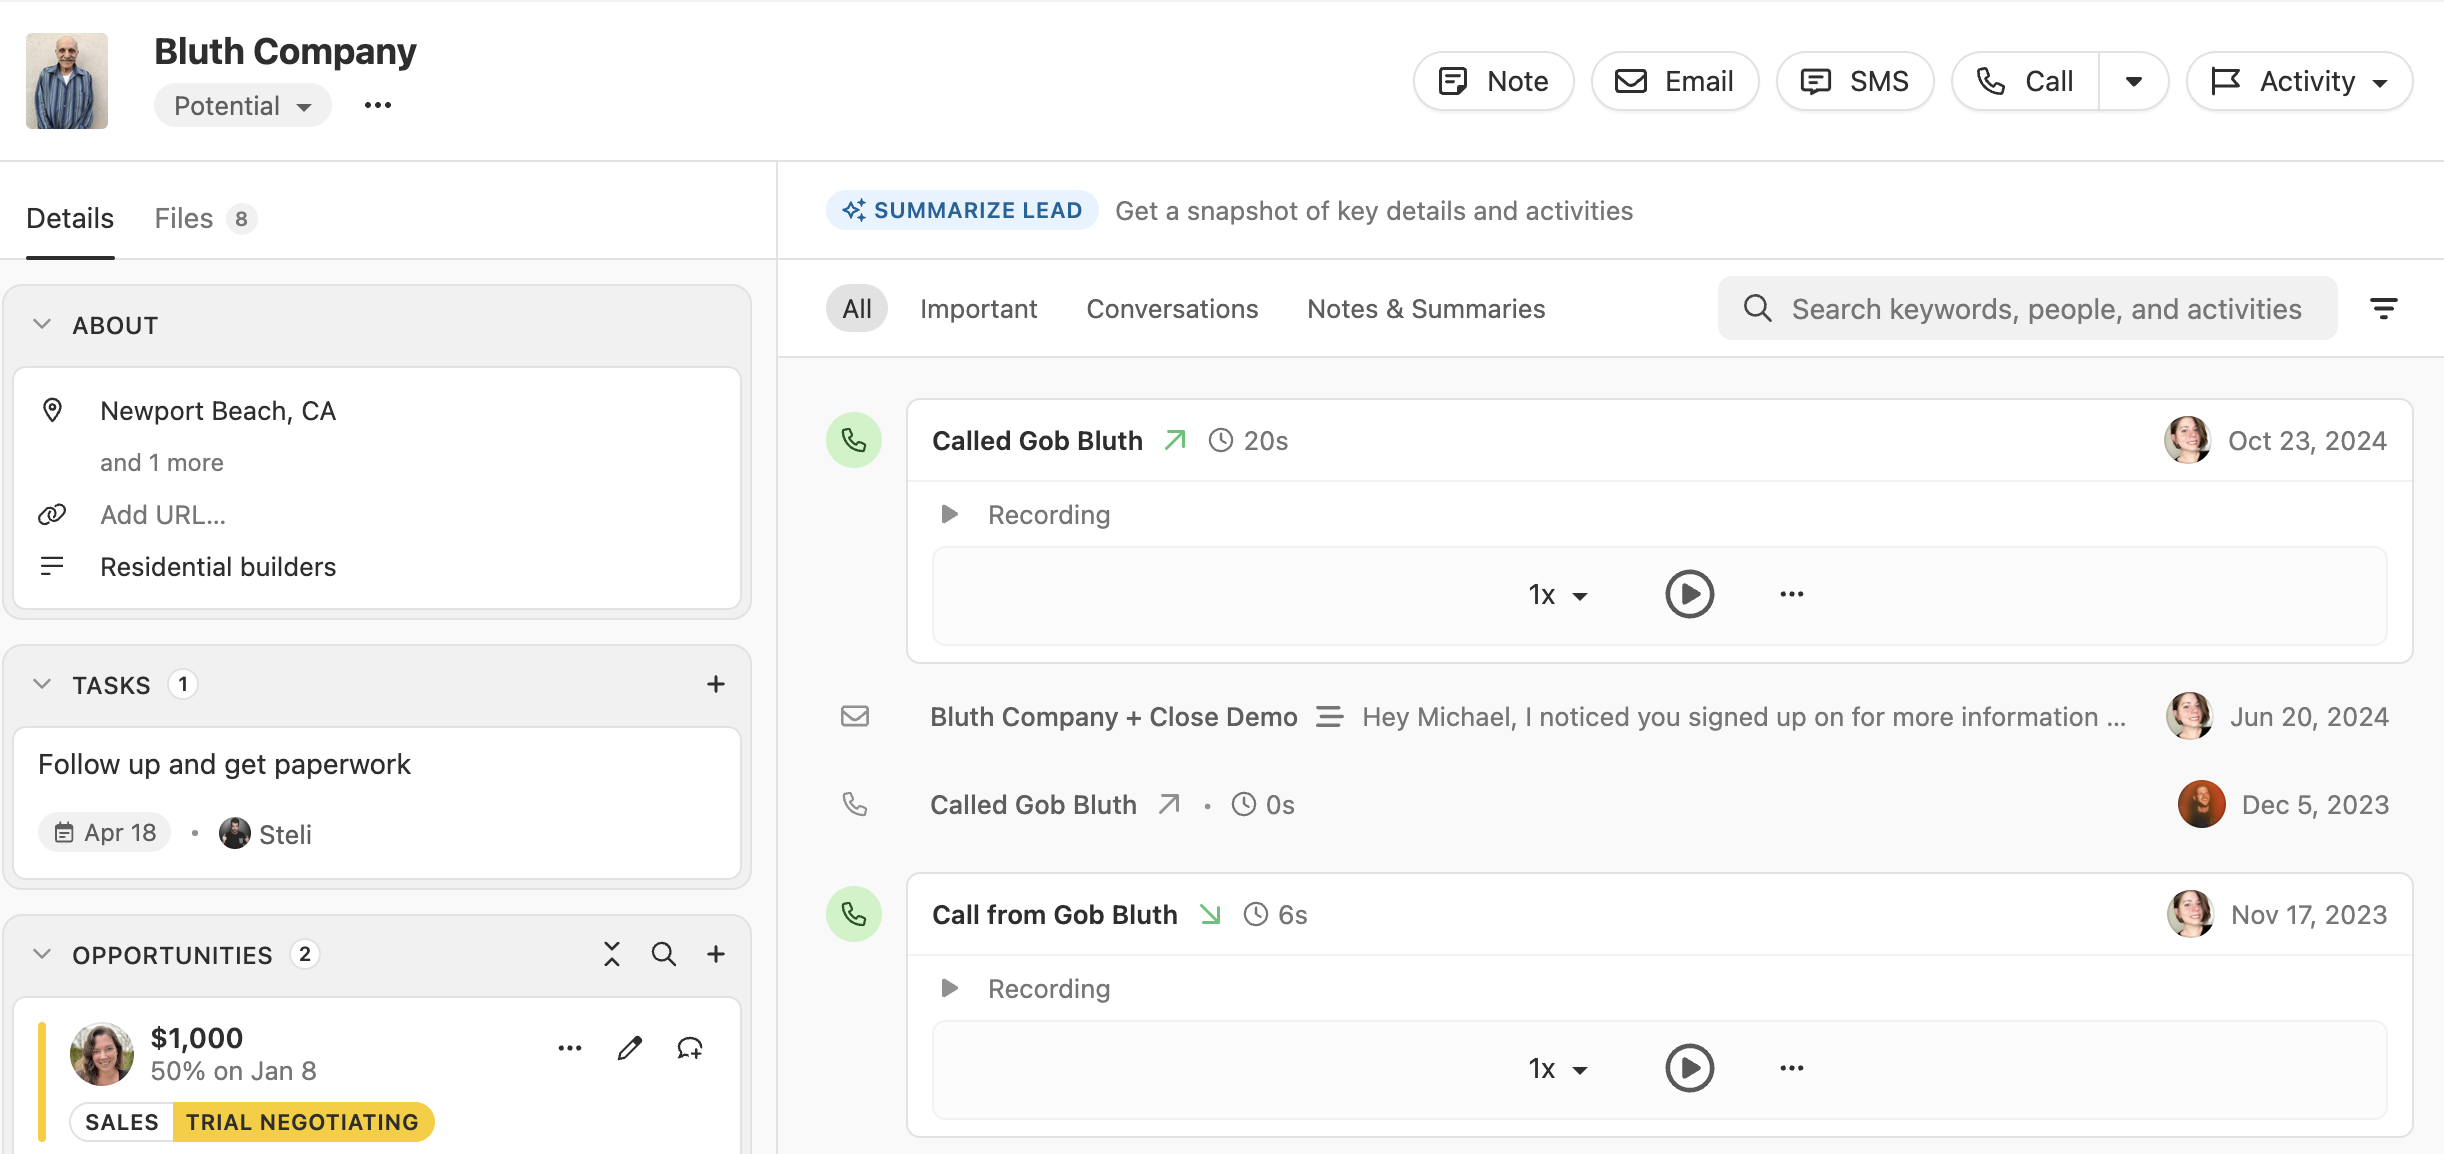Edit the $1,000 opportunity
Image resolution: width=2444 pixels, height=1154 pixels.
(630, 1048)
